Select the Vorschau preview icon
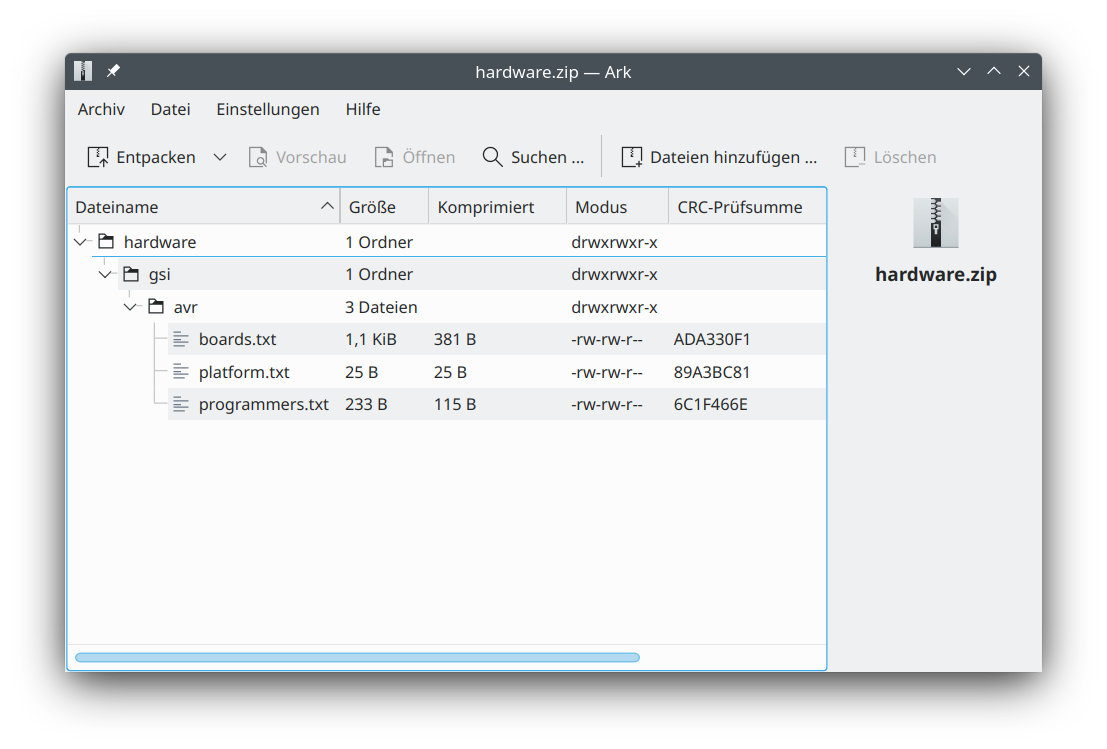 (x=258, y=156)
